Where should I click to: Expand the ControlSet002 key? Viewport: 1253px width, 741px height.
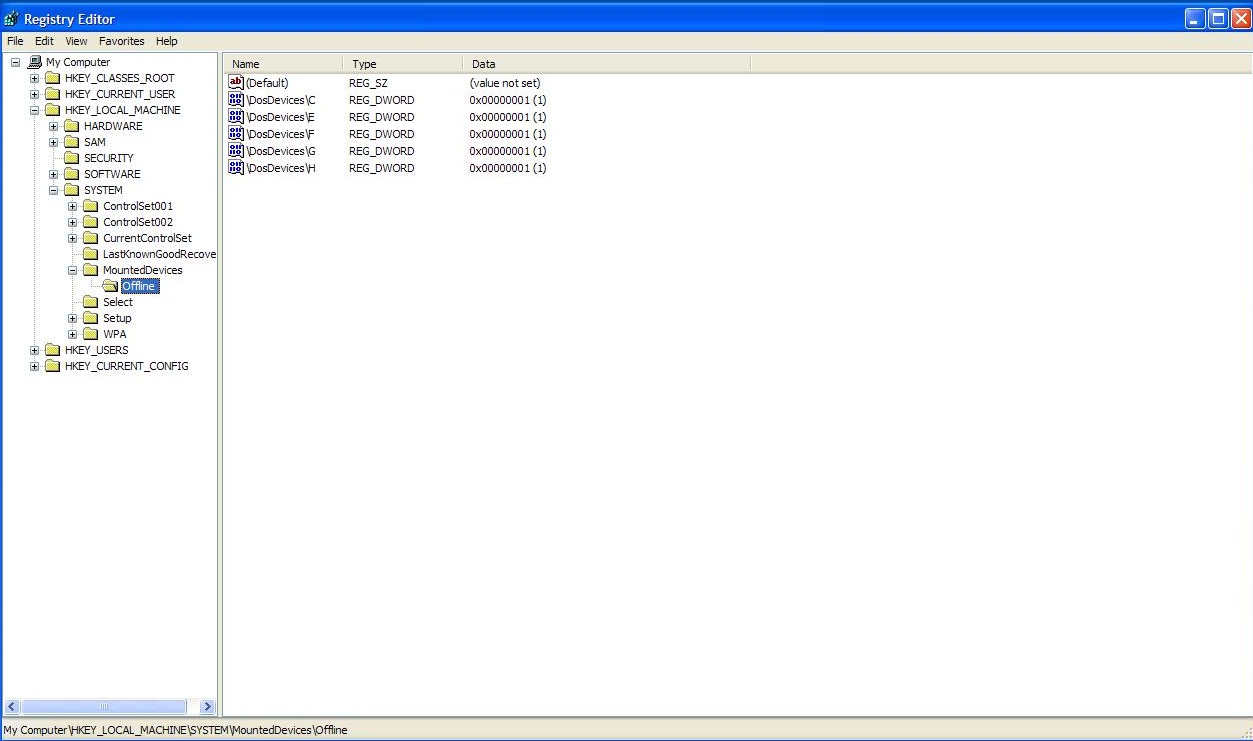[72, 222]
